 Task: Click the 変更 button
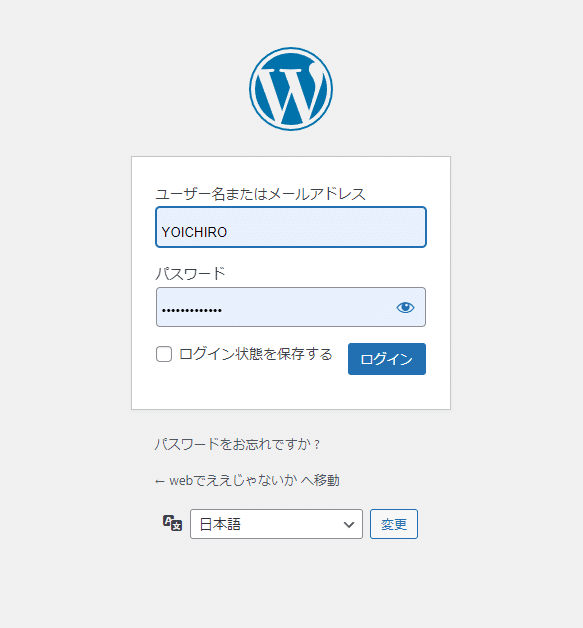pos(394,524)
